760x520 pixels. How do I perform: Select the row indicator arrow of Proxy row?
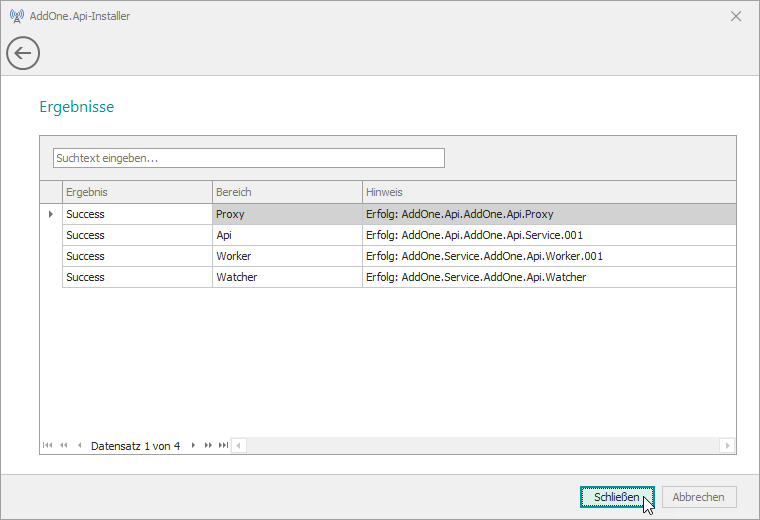51,214
